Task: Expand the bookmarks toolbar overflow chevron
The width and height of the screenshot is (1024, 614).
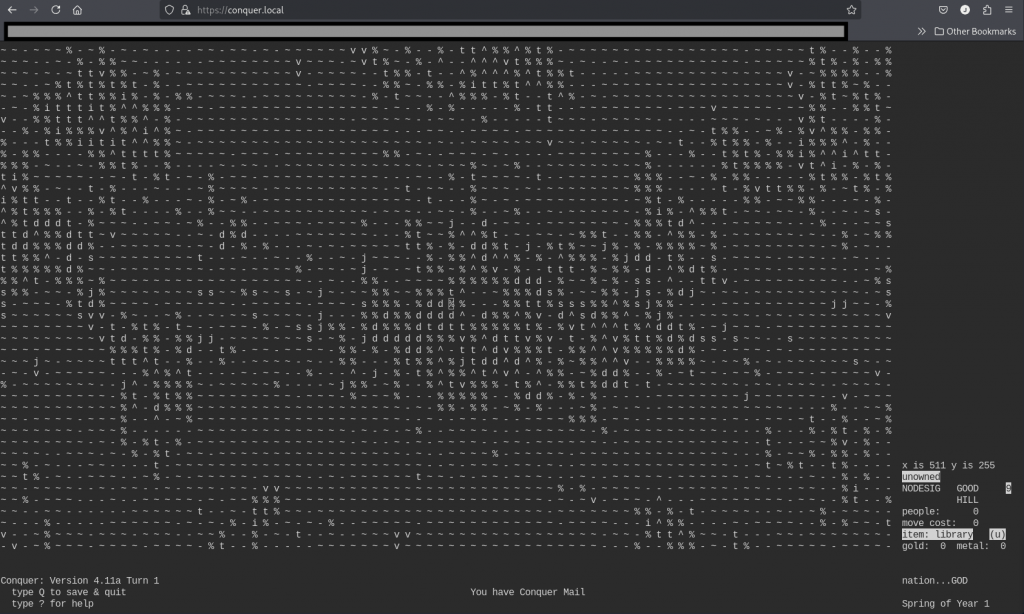Action: click(921, 31)
